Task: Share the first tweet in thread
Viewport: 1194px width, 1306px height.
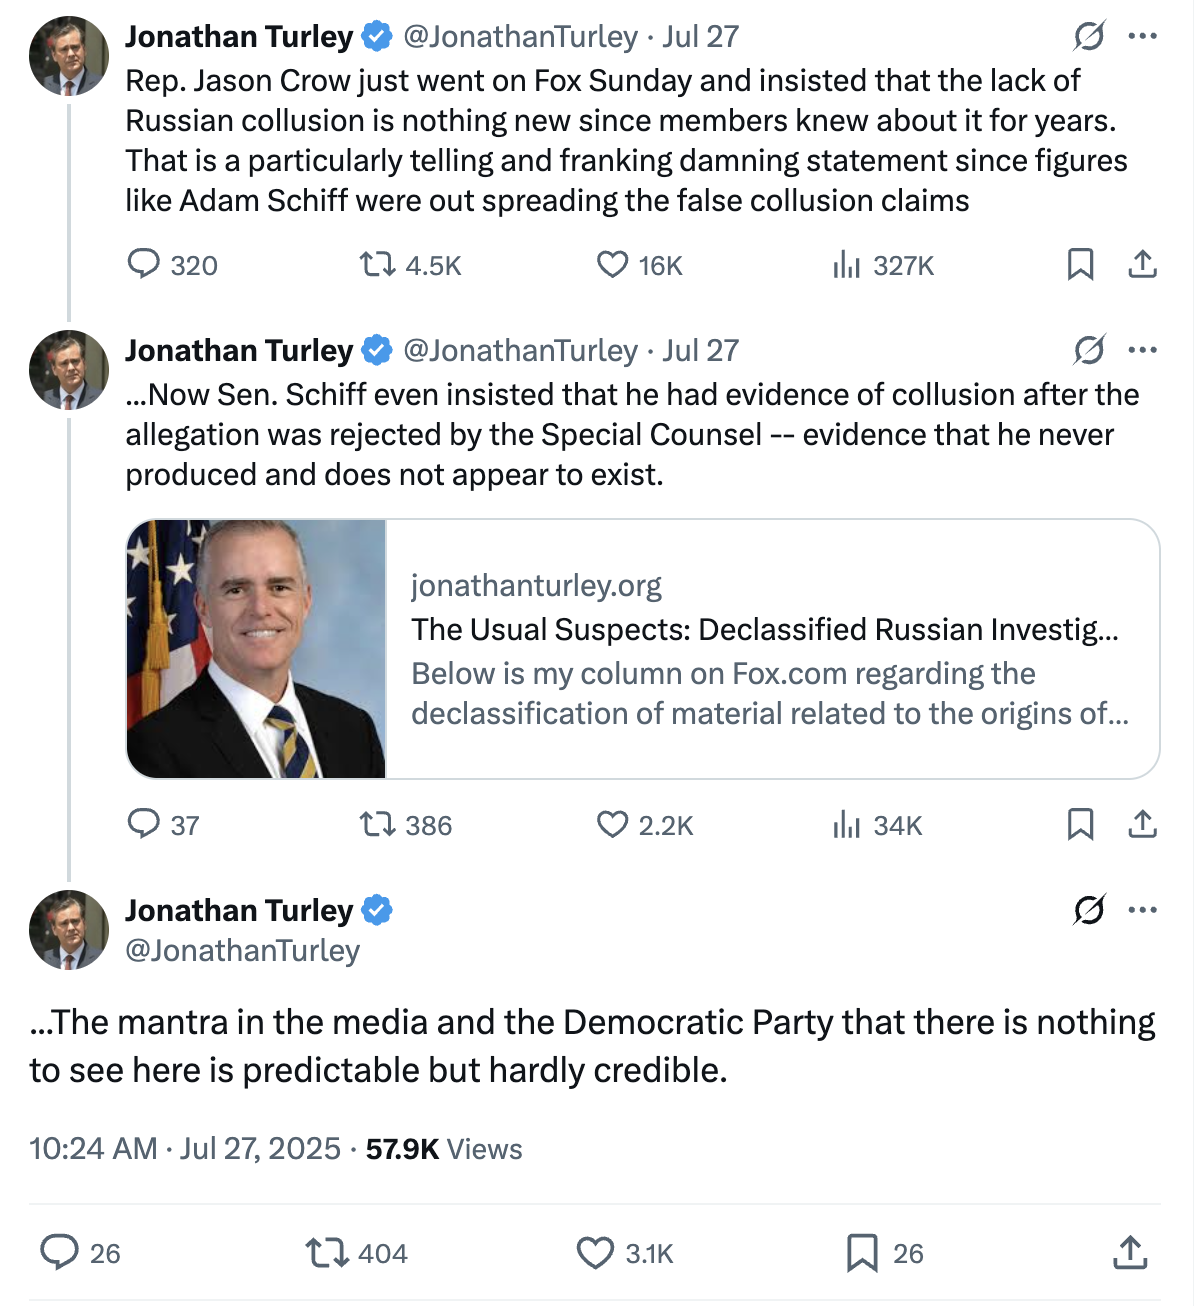Action: coord(1142,264)
